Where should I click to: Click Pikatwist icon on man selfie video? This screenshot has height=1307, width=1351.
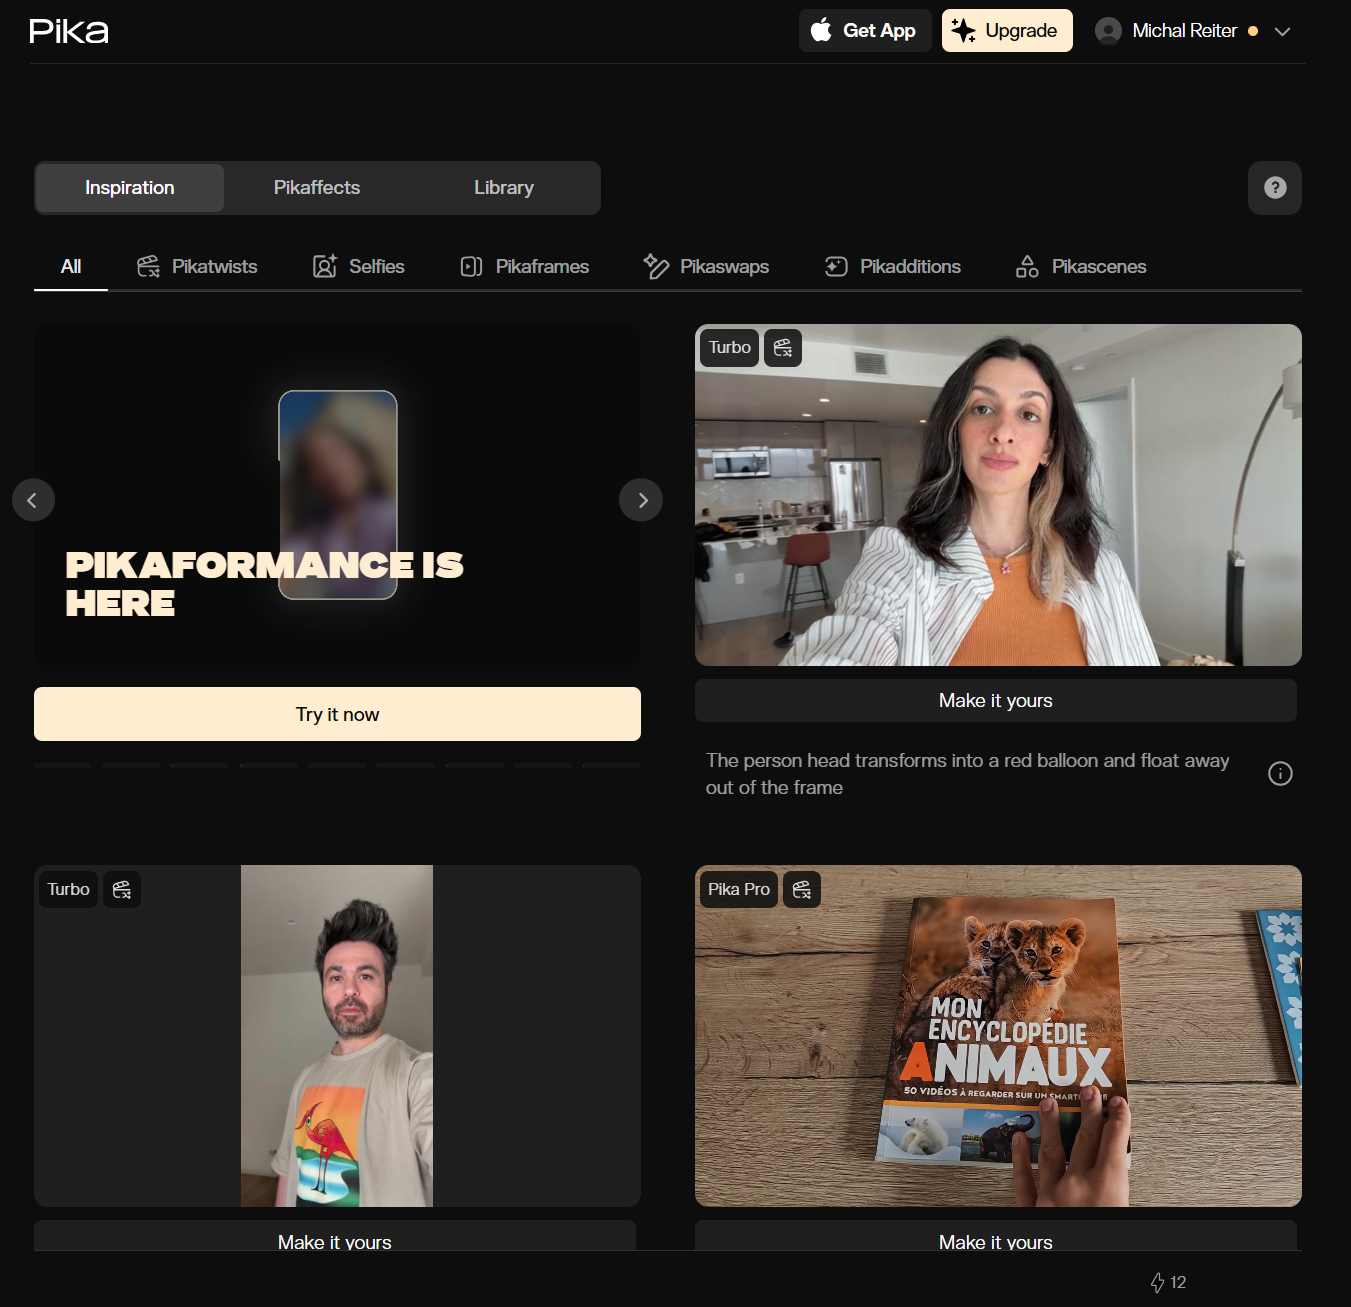pyautogui.click(x=122, y=889)
